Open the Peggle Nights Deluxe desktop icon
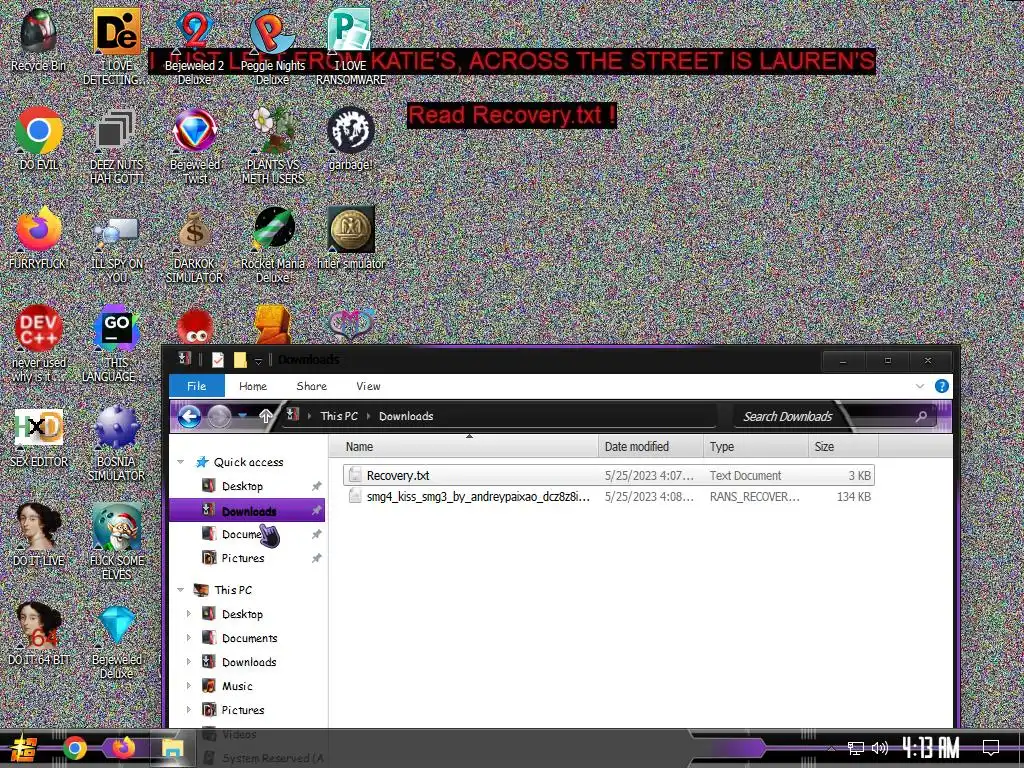Screen dimensions: 1024x768 click(x=272, y=46)
